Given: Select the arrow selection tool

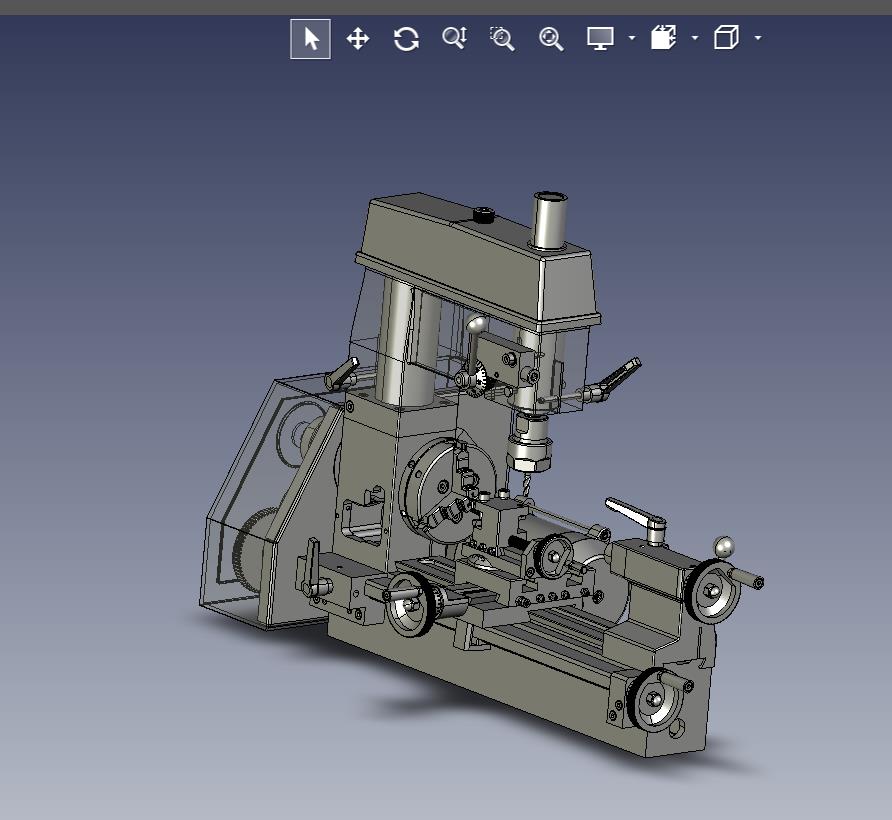Looking at the screenshot, I should click(x=310, y=39).
